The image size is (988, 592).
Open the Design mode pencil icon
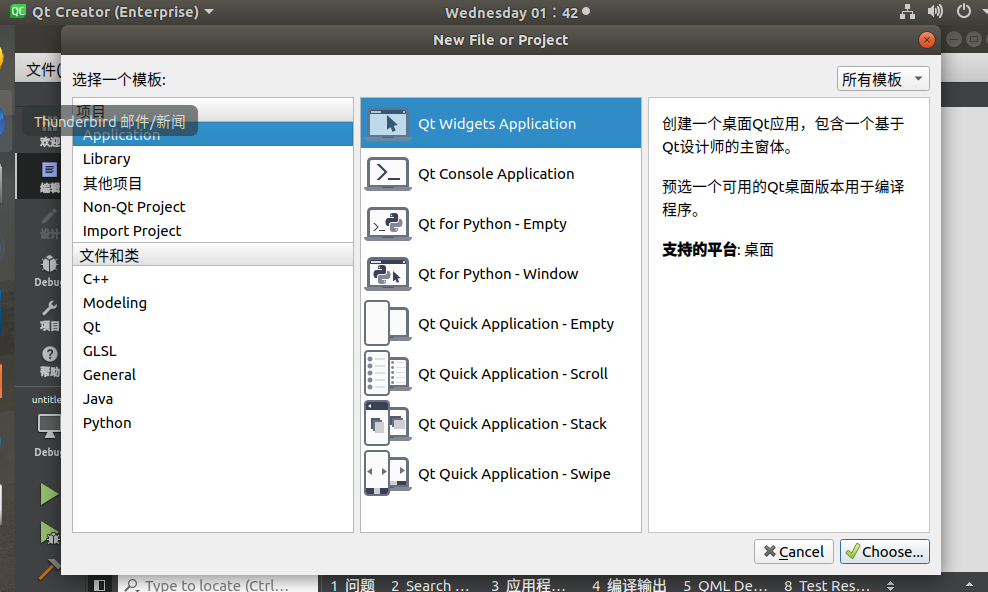[x=49, y=217]
